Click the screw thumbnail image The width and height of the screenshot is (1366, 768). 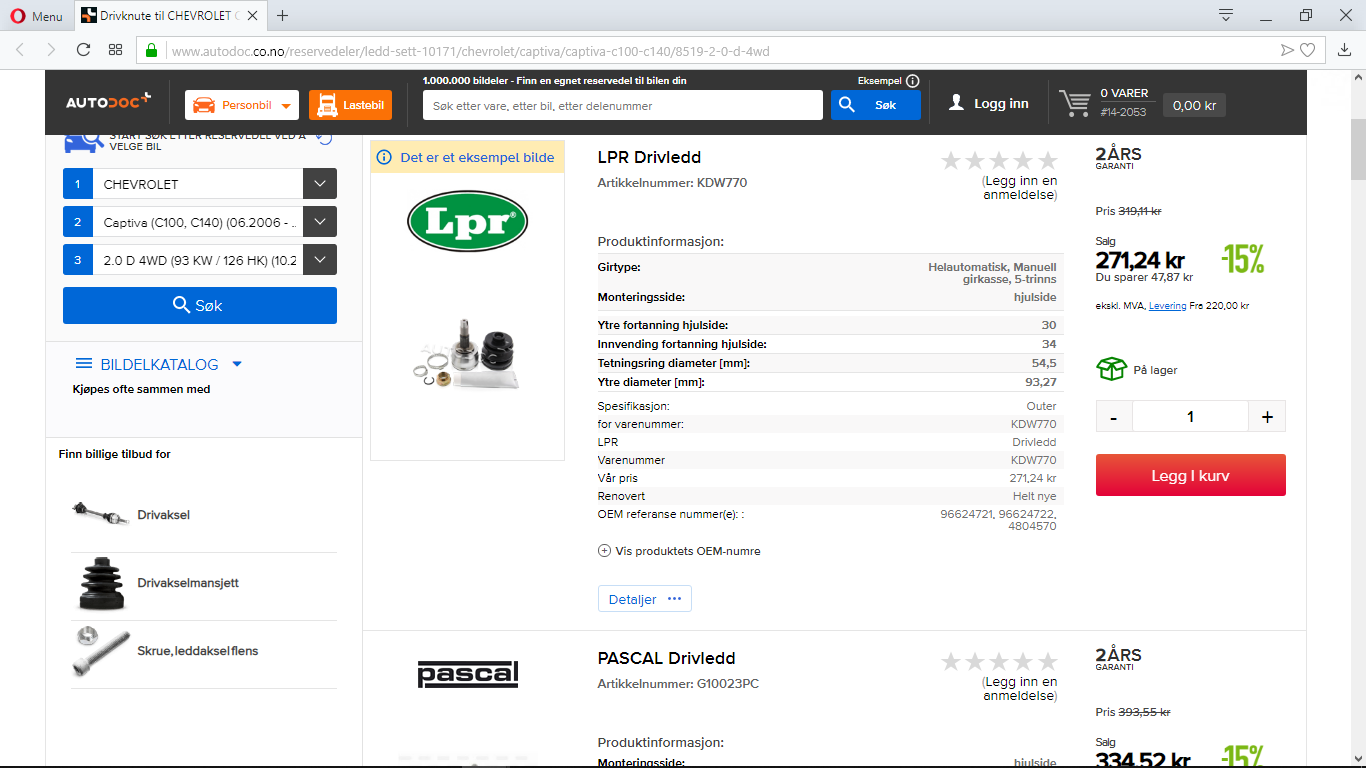[x=101, y=652]
